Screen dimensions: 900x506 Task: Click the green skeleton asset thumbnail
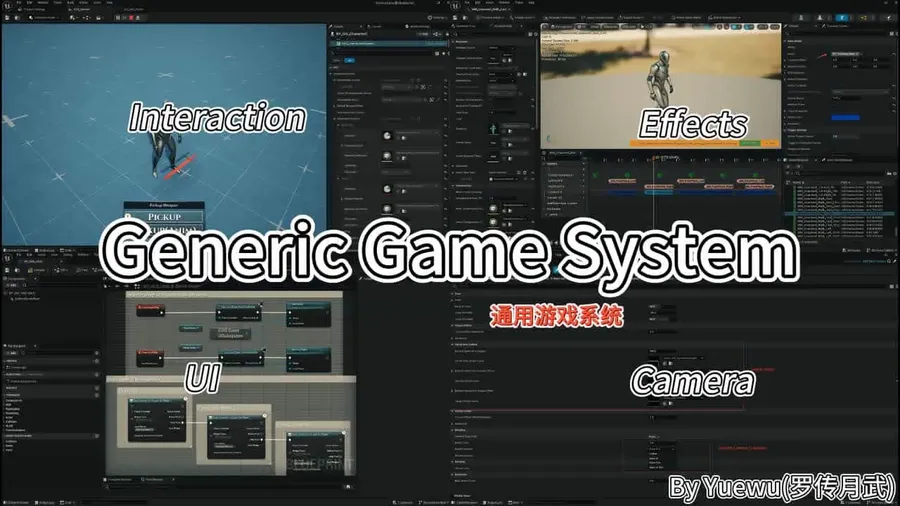(493, 129)
